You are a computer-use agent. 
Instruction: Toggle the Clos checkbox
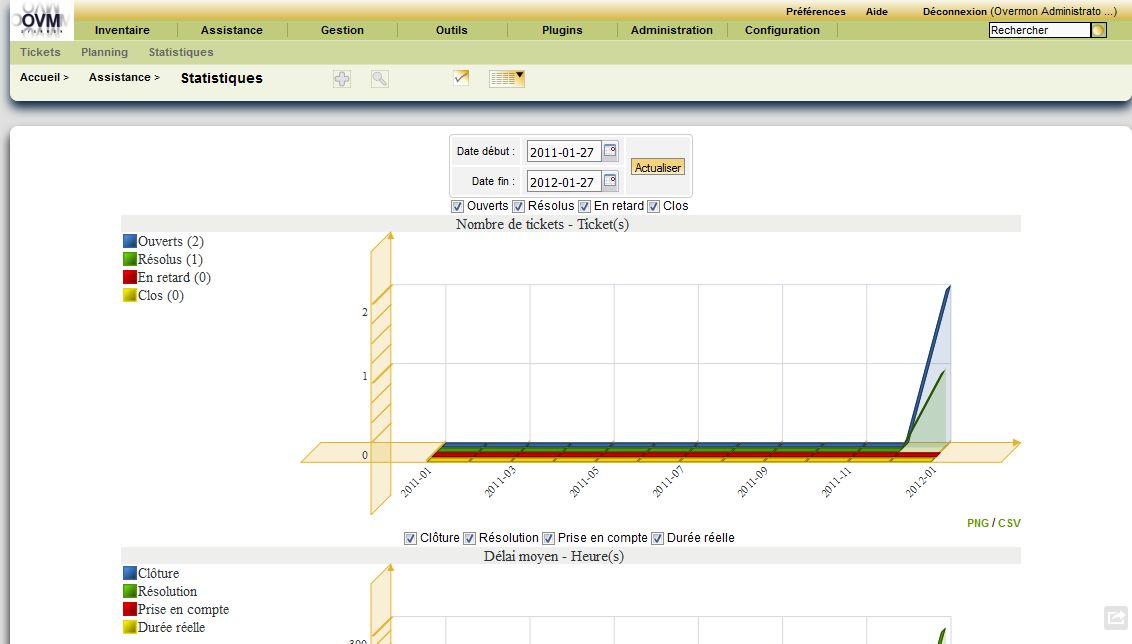pos(653,206)
